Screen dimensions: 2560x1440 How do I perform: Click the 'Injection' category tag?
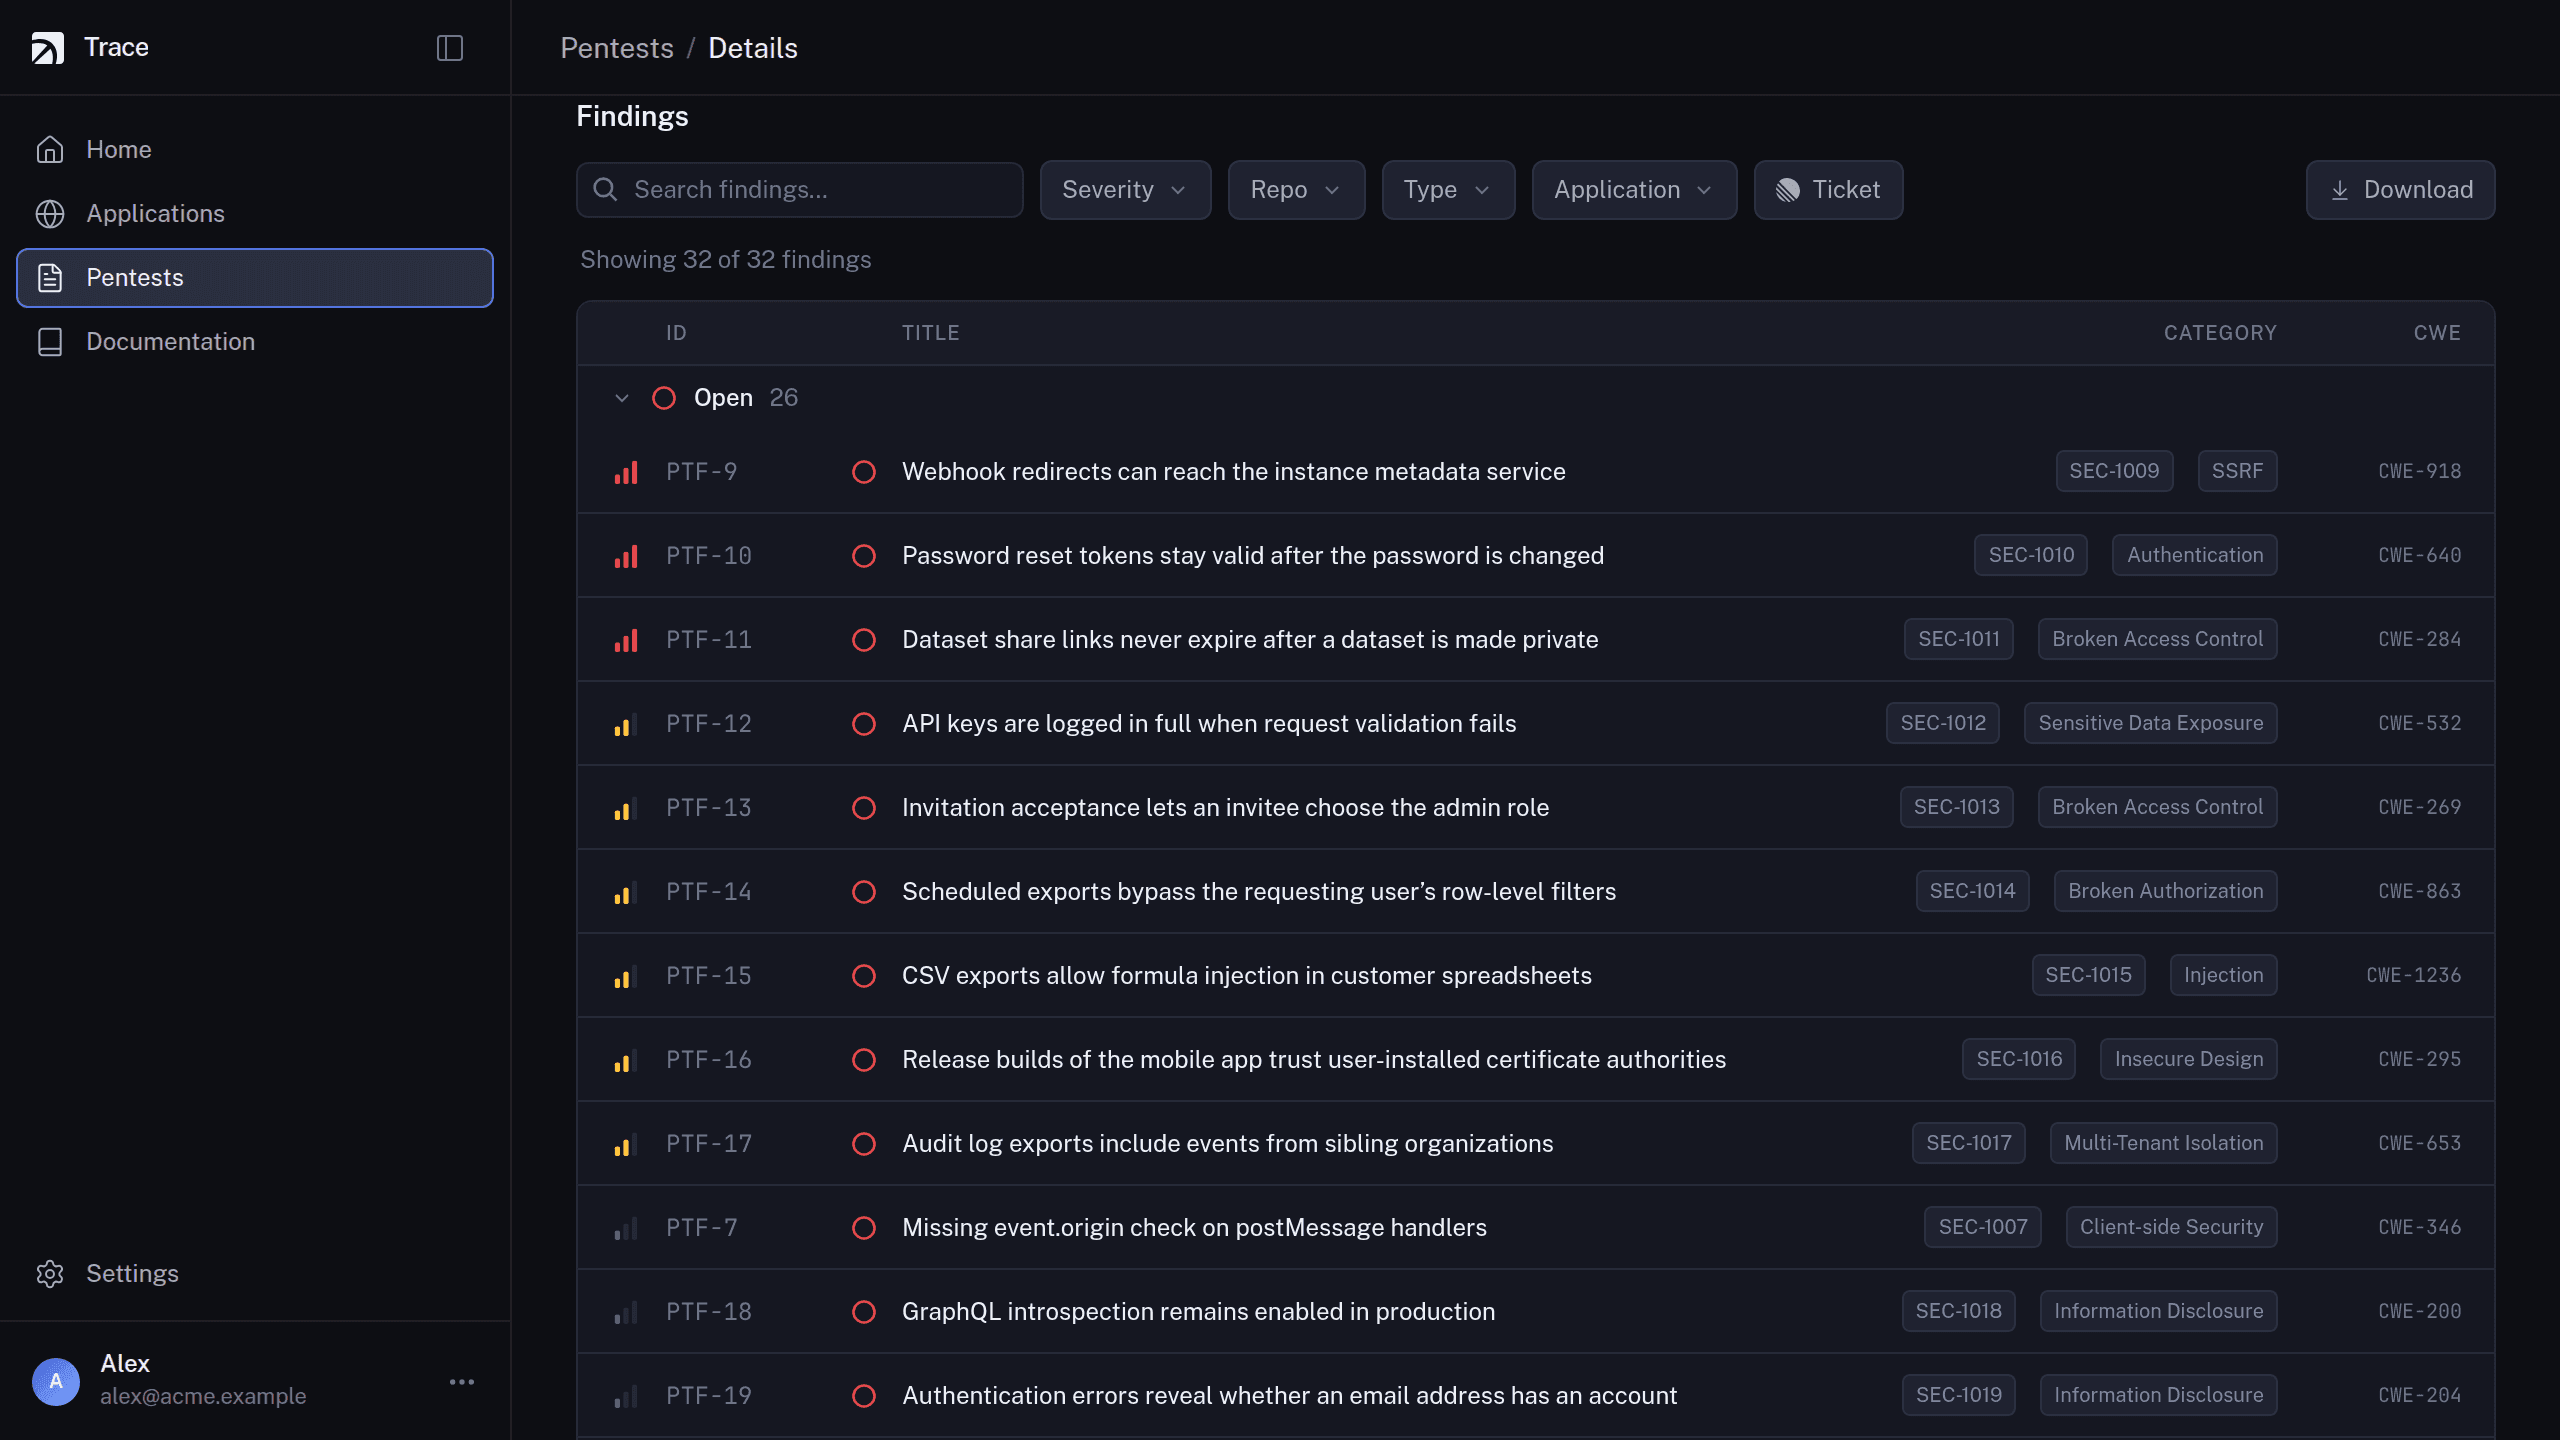[2223, 975]
